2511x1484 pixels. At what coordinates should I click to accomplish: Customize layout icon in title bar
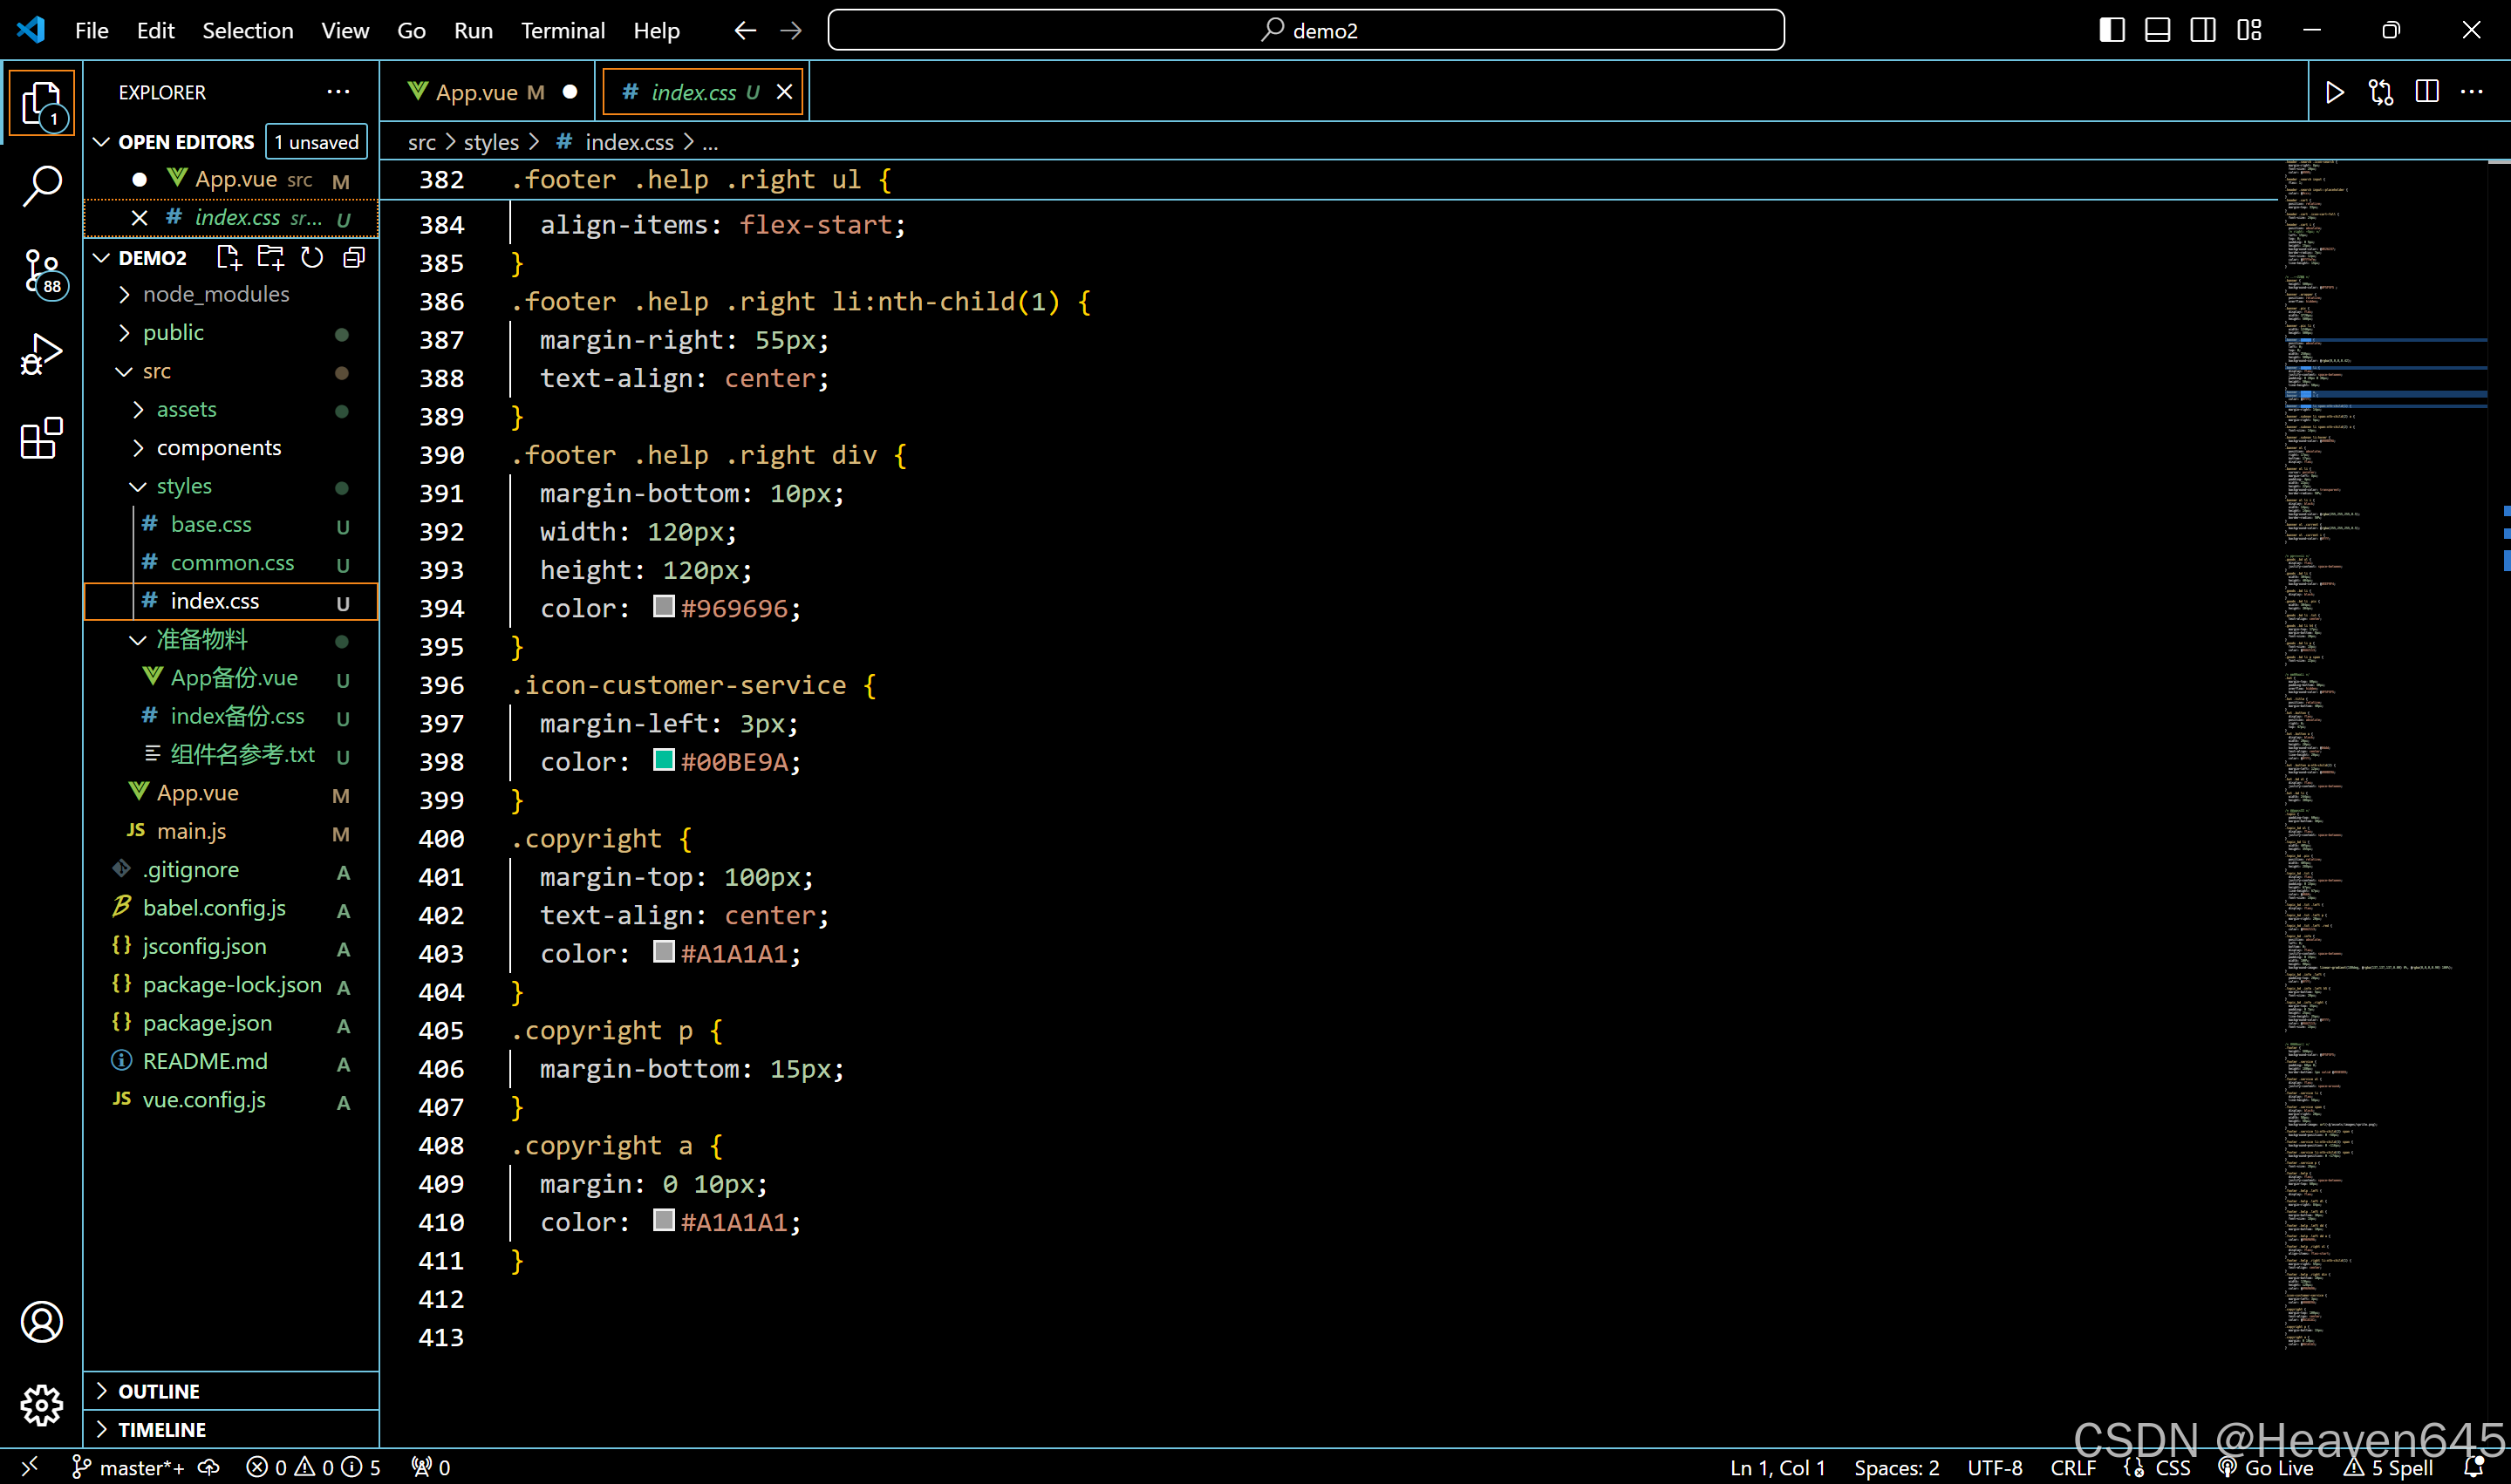(x=2249, y=31)
